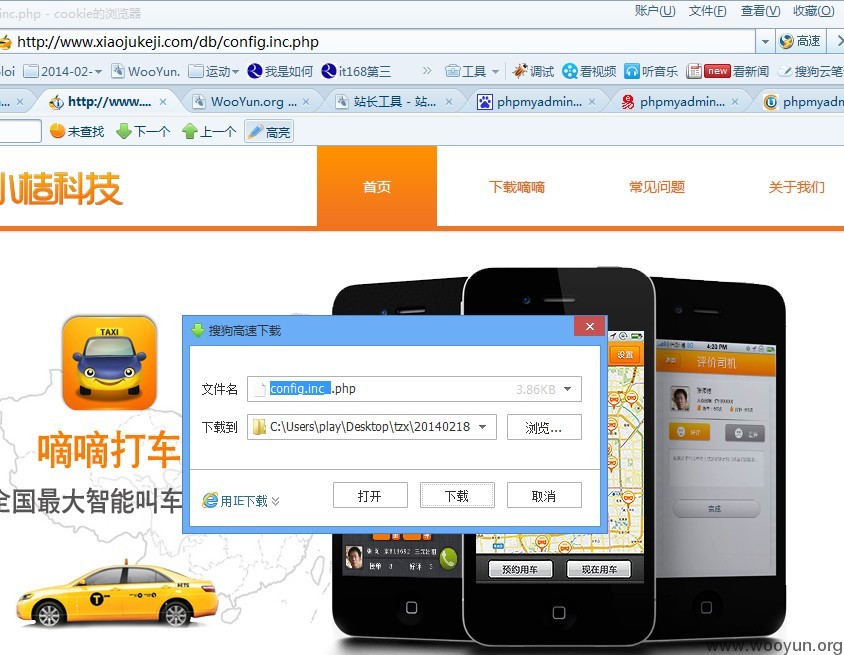Image resolution: width=844 pixels, height=655 pixels.
Task: Open the 账户 menu
Action: coord(655,11)
